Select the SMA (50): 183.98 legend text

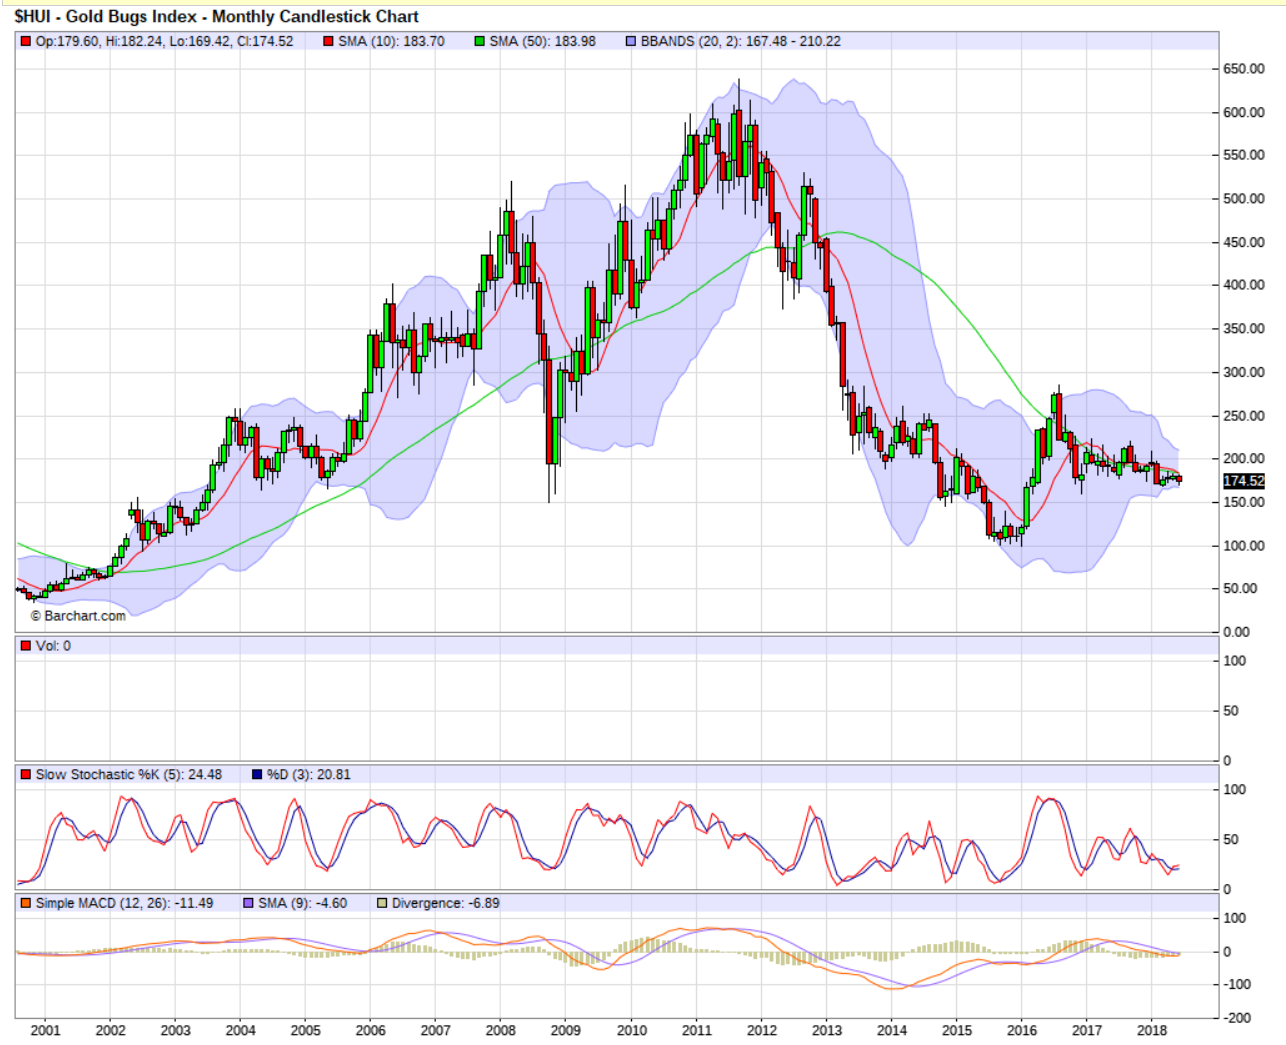(542, 42)
